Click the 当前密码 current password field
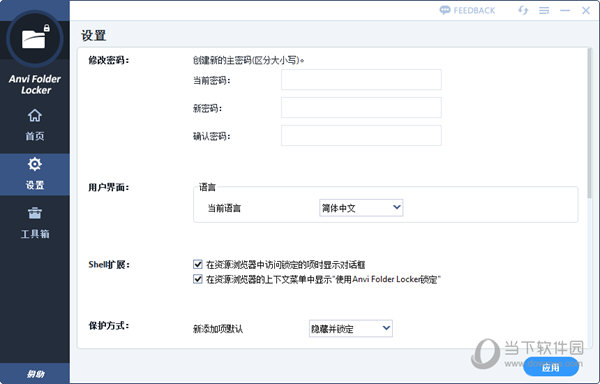This screenshot has width=600, height=384. click(361, 80)
